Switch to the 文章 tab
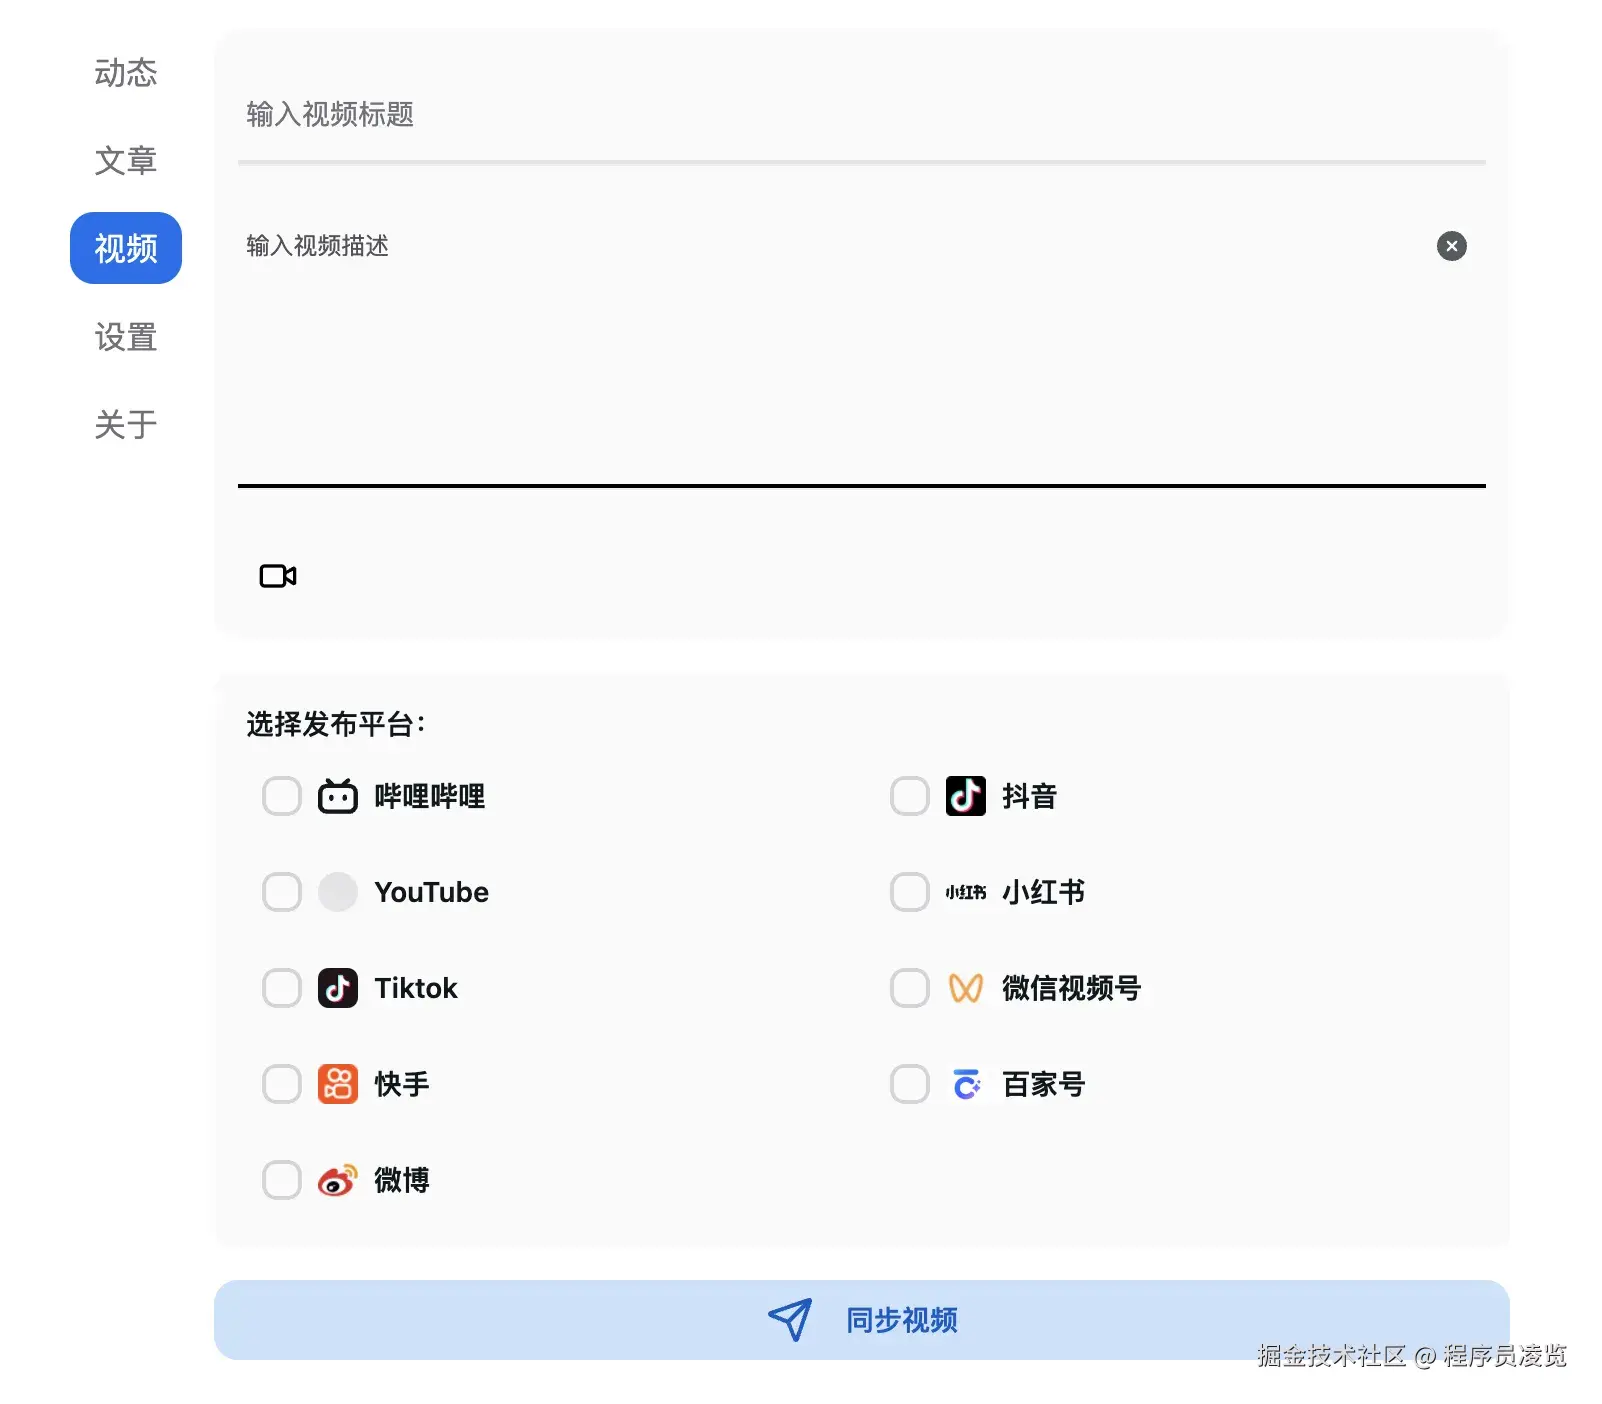This screenshot has height=1404, width=1602. point(126,161)
